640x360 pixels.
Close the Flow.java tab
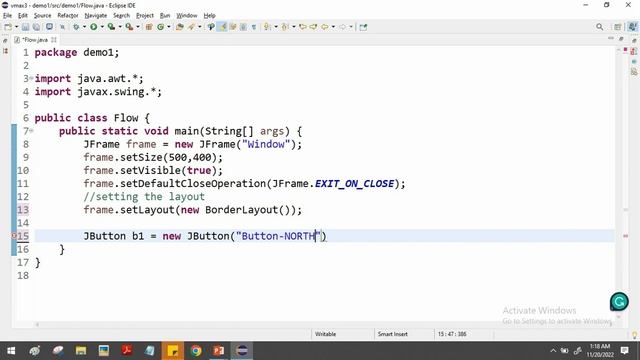[x=54, y=40]
